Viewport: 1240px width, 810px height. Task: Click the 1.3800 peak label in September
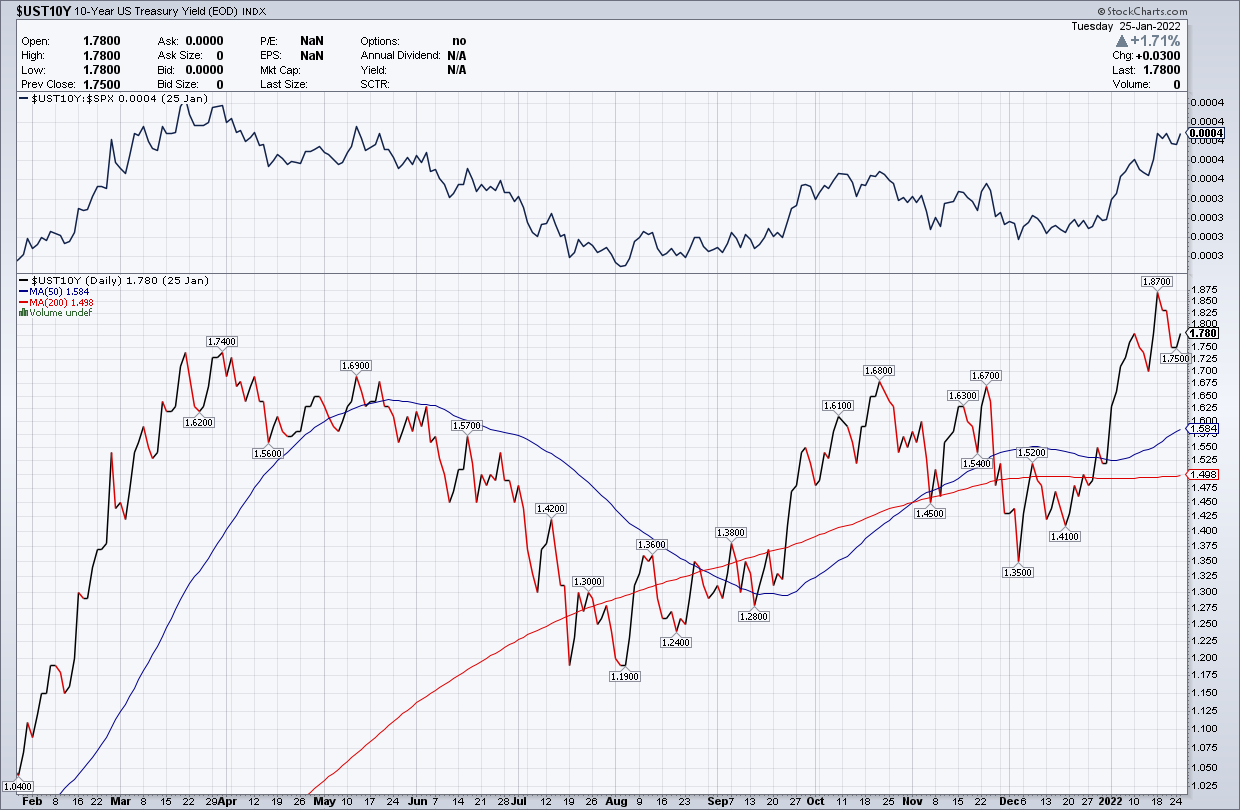[x=731, y=533]
